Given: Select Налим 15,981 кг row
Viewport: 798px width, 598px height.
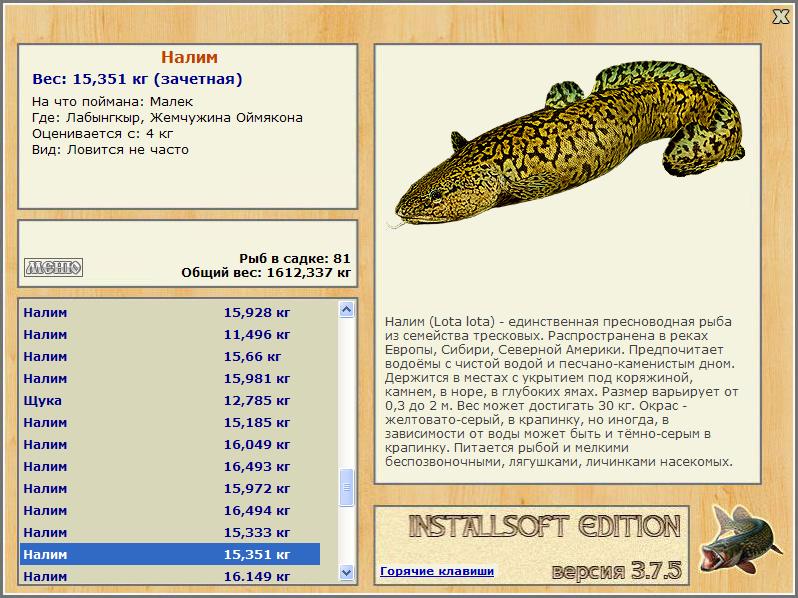Looking at the screenshot, I should pos(170,378).
